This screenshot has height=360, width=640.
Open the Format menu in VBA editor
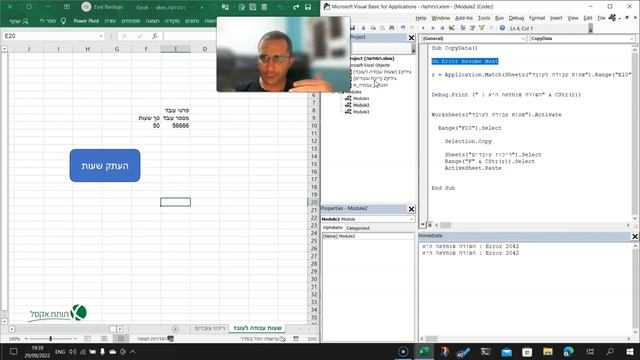(537, 18)
